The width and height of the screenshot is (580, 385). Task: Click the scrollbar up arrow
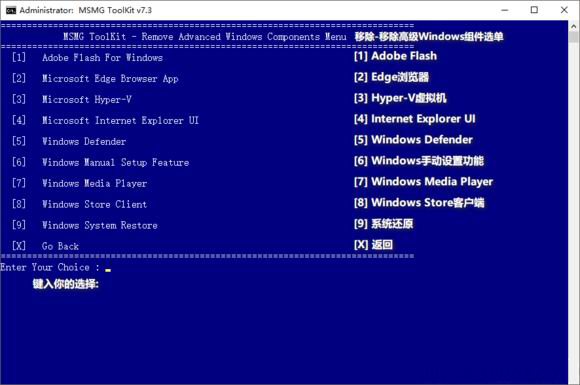(x=573, y=26)
